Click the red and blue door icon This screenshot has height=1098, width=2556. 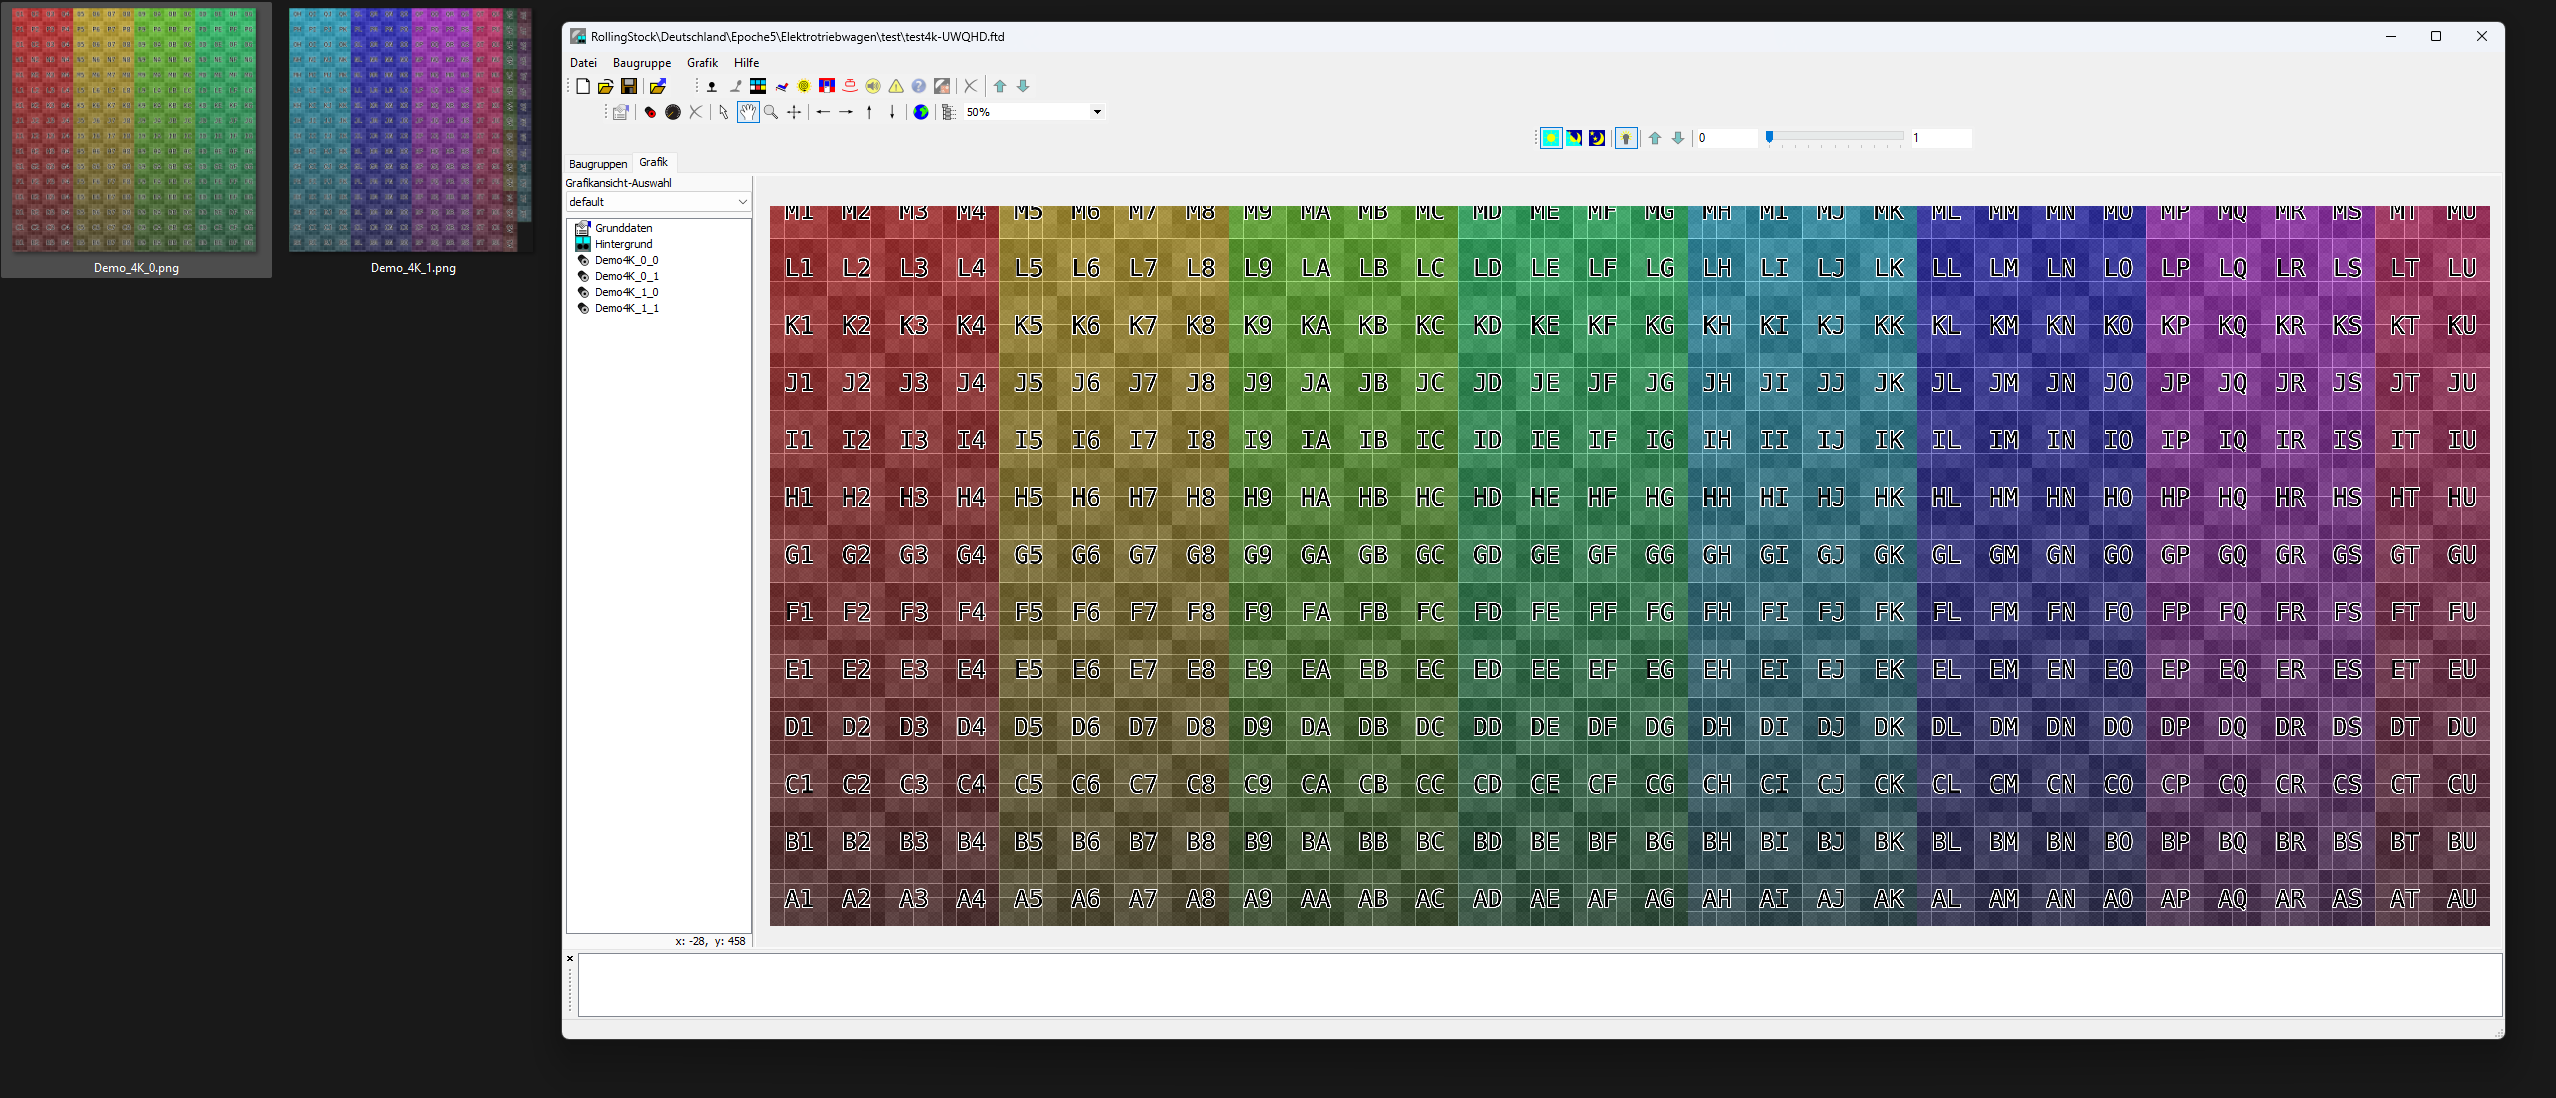(x=827, y=86)
